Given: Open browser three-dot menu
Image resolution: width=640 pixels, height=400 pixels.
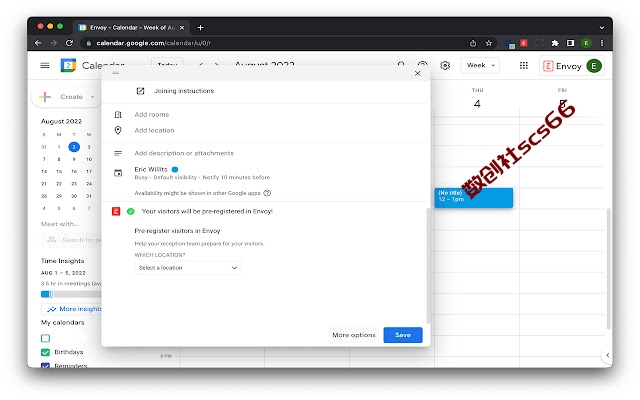Looking at the screenshot, I should pos(602,43).
